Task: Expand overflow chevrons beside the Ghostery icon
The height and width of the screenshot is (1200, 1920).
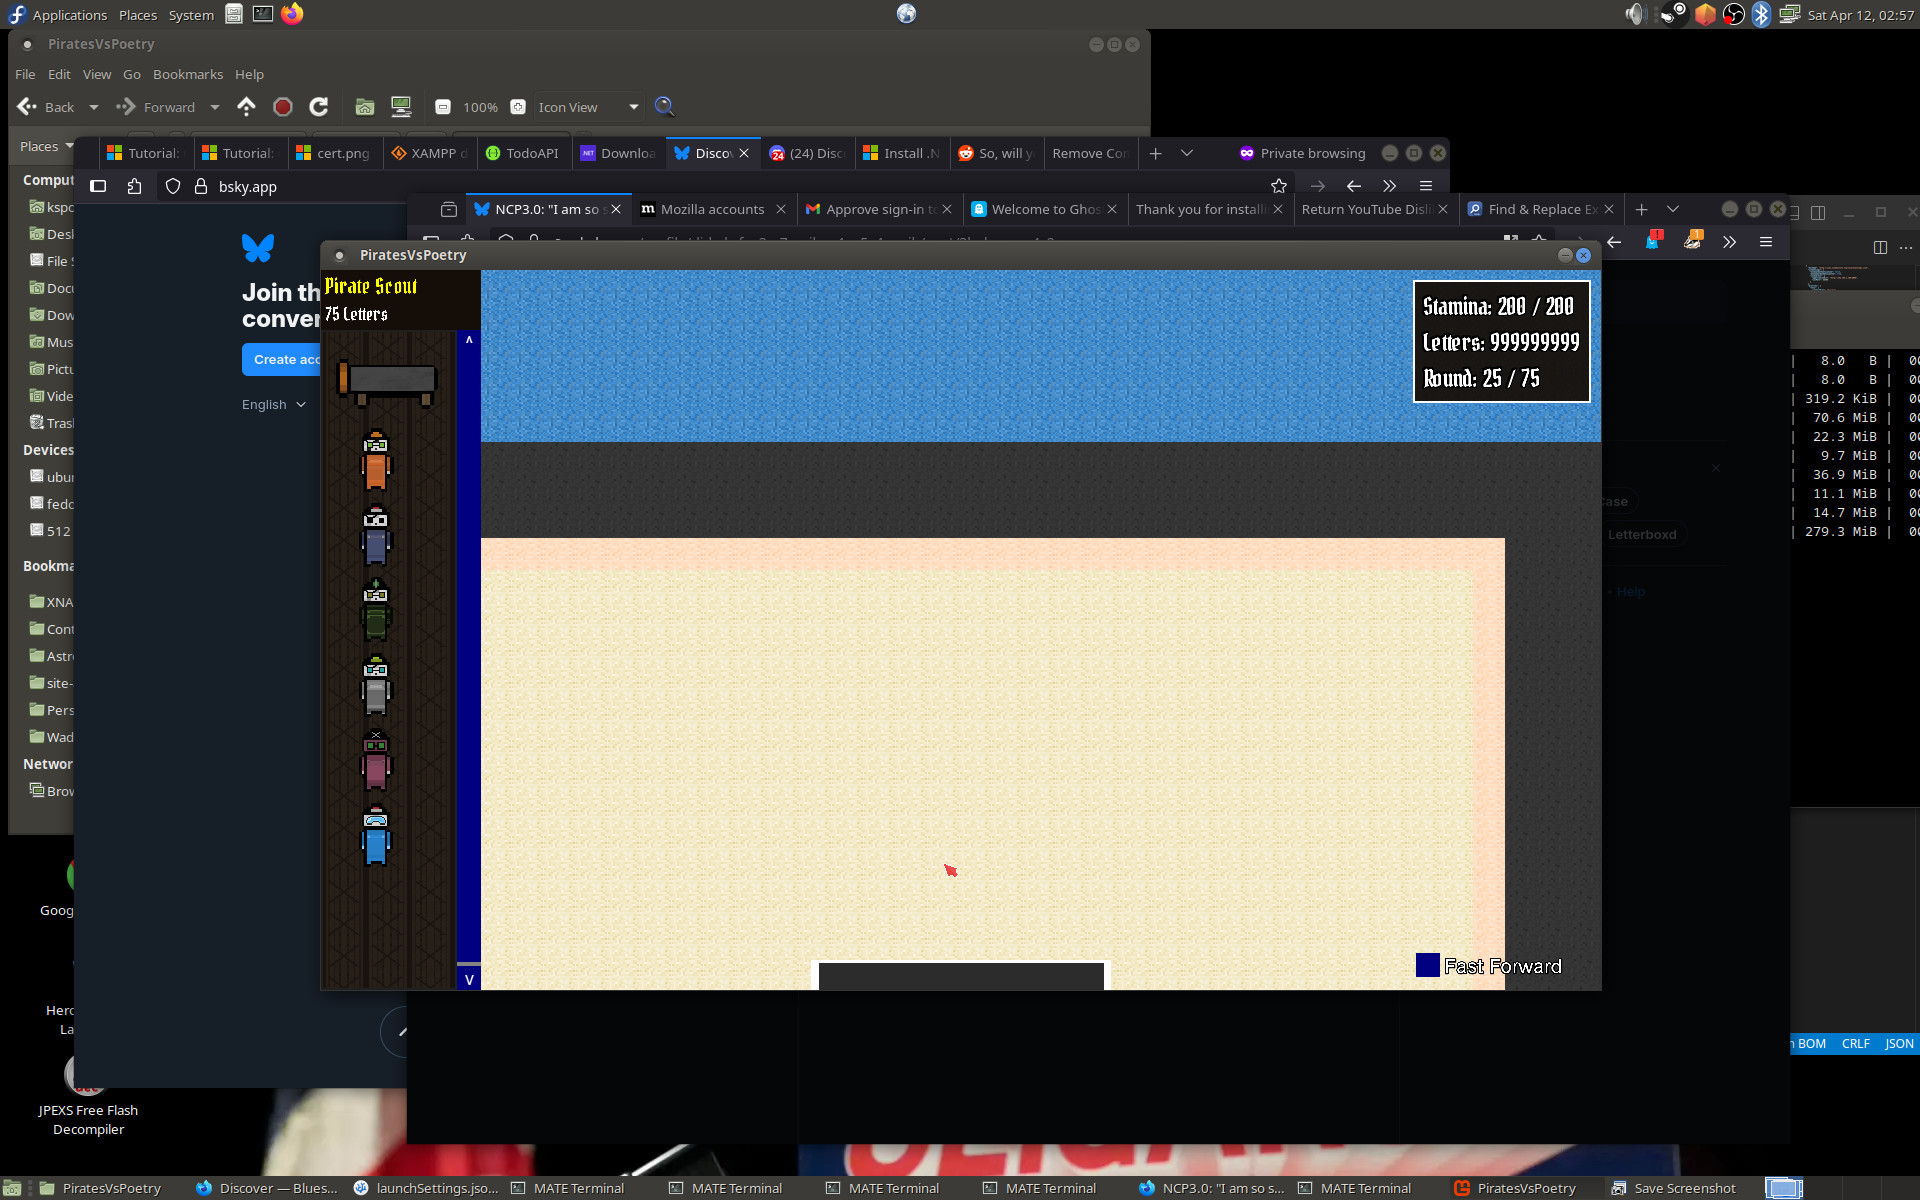Action: coord(1729,242)
